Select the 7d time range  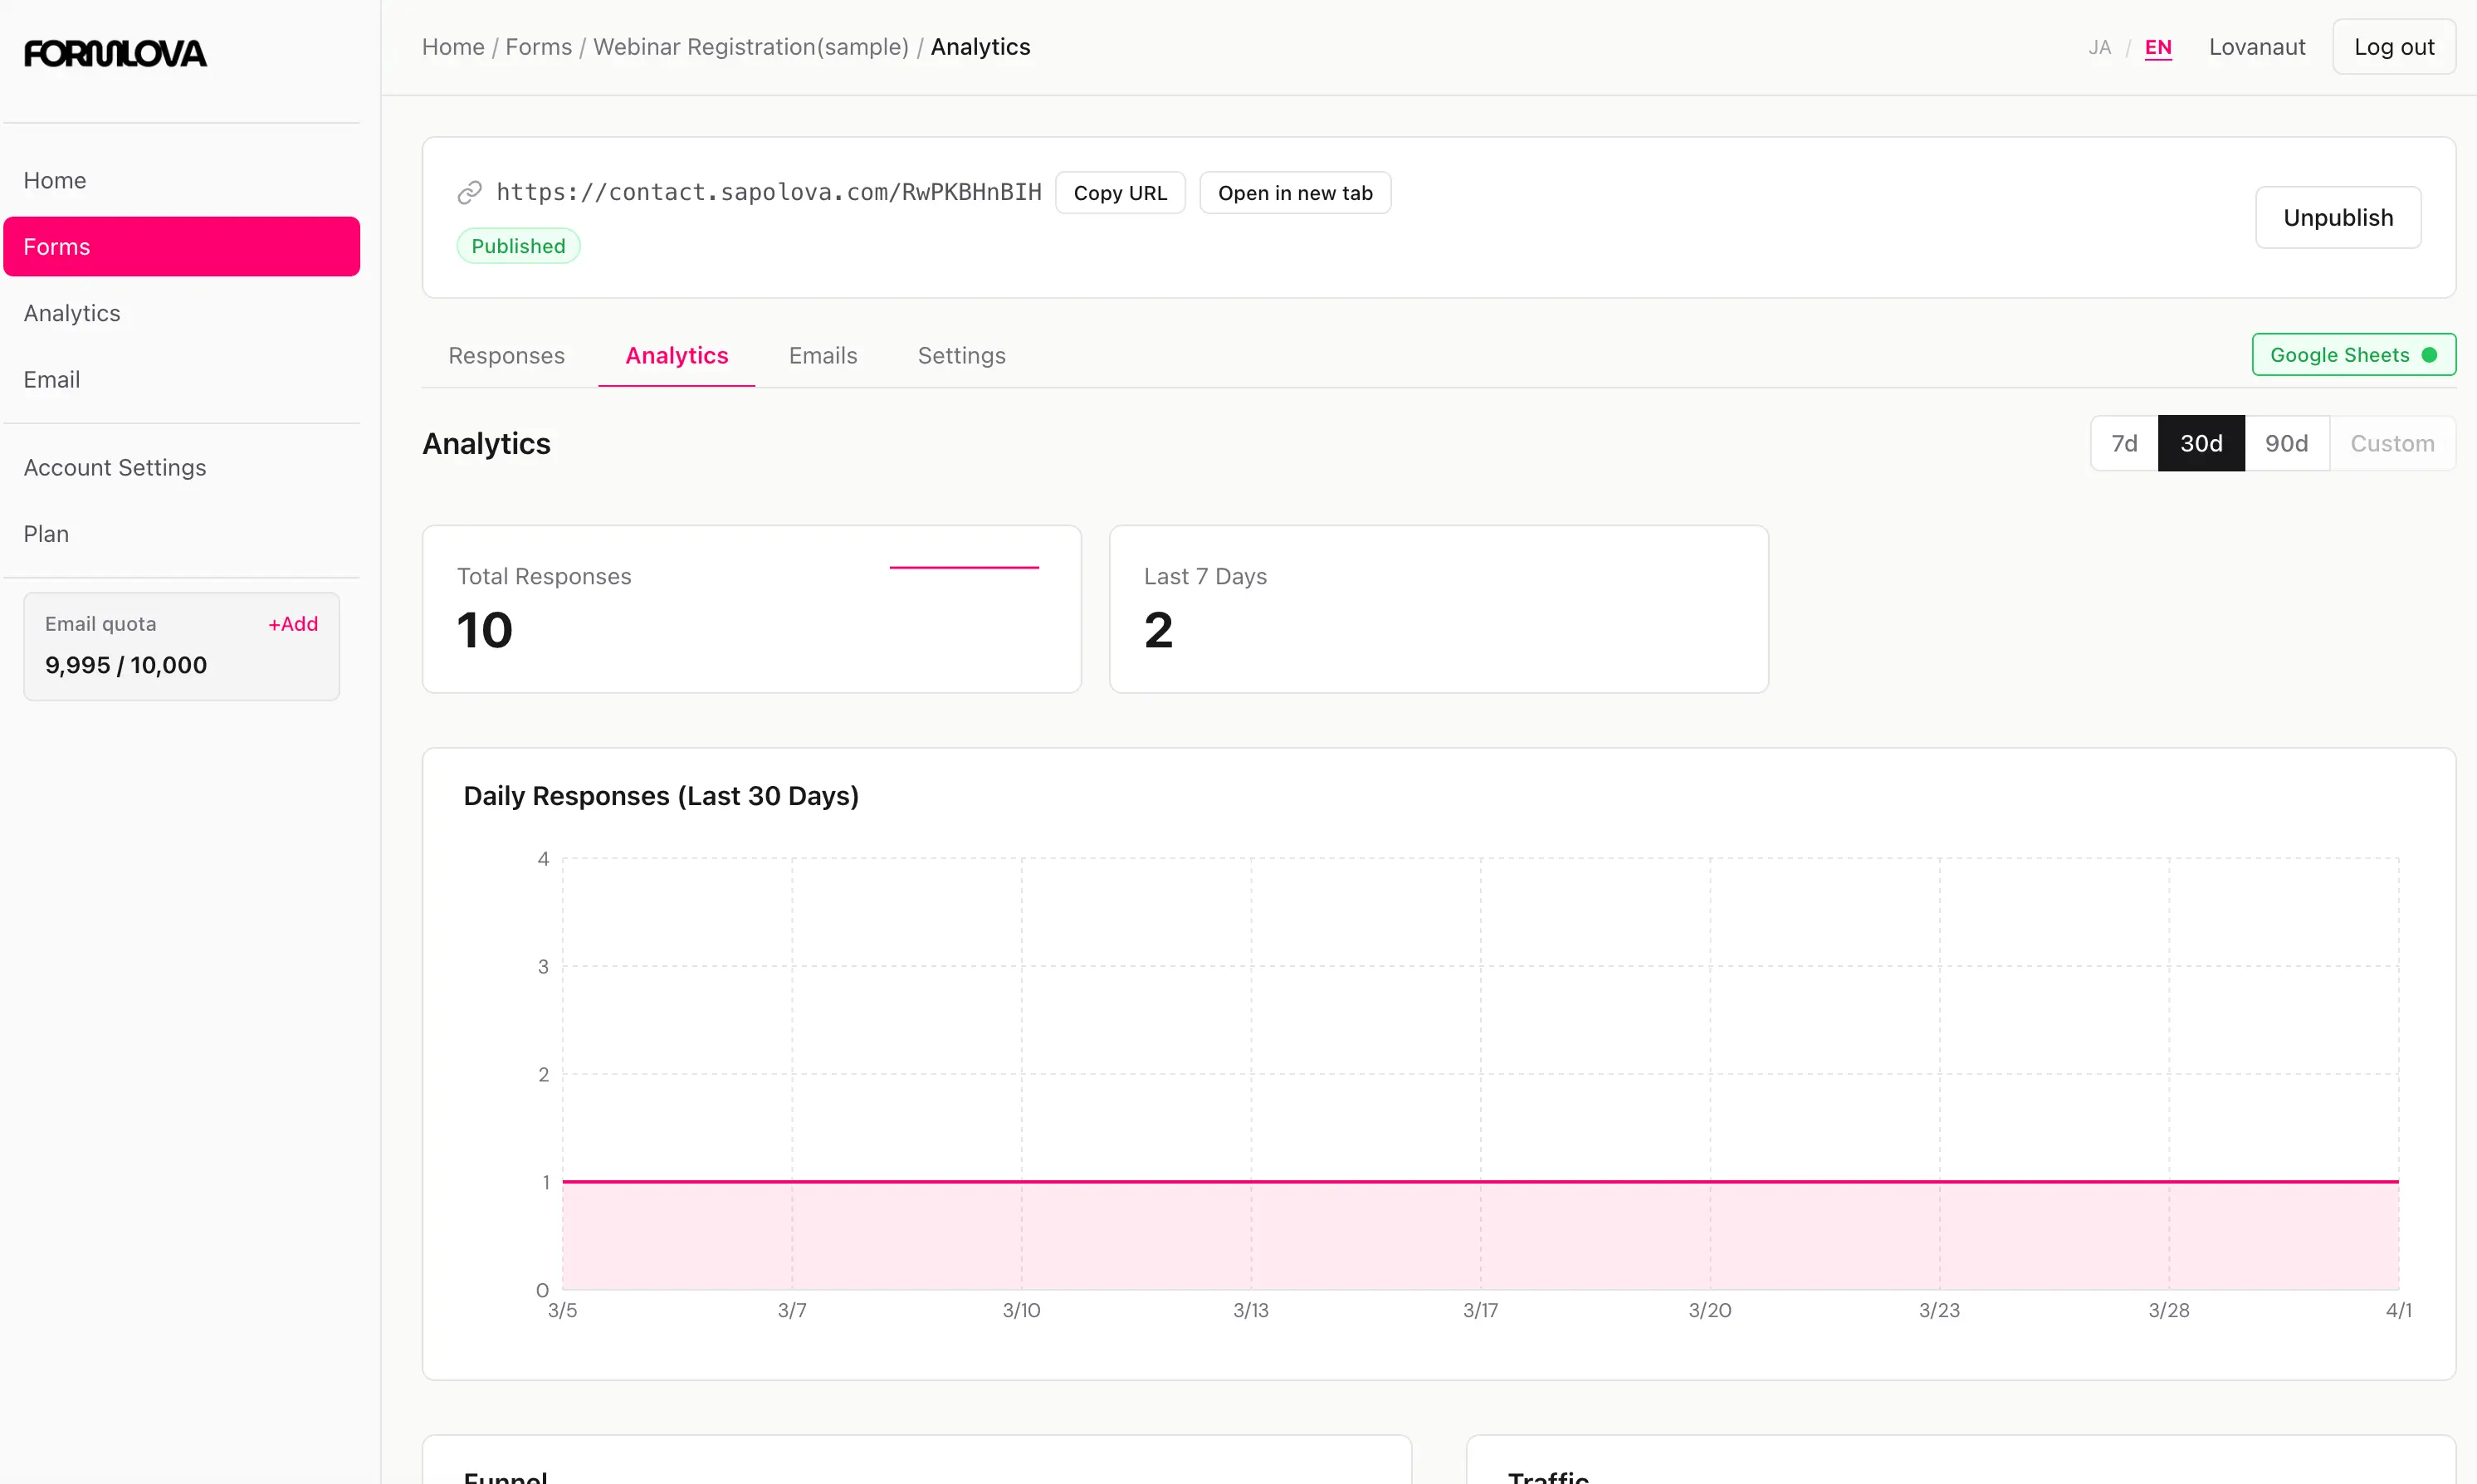pos(2124,443)
